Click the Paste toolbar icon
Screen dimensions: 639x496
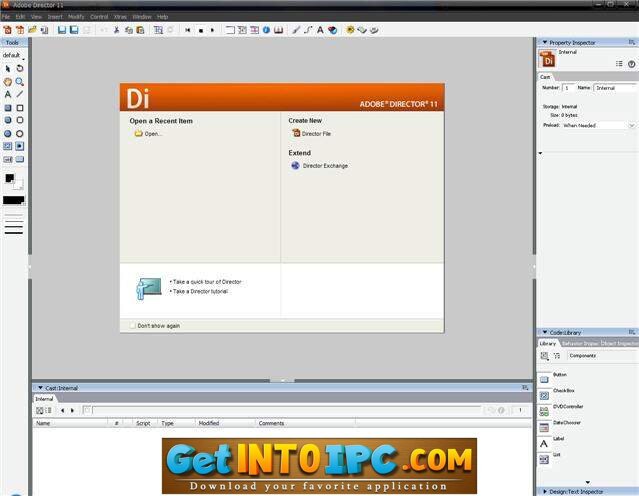[140, 30]
